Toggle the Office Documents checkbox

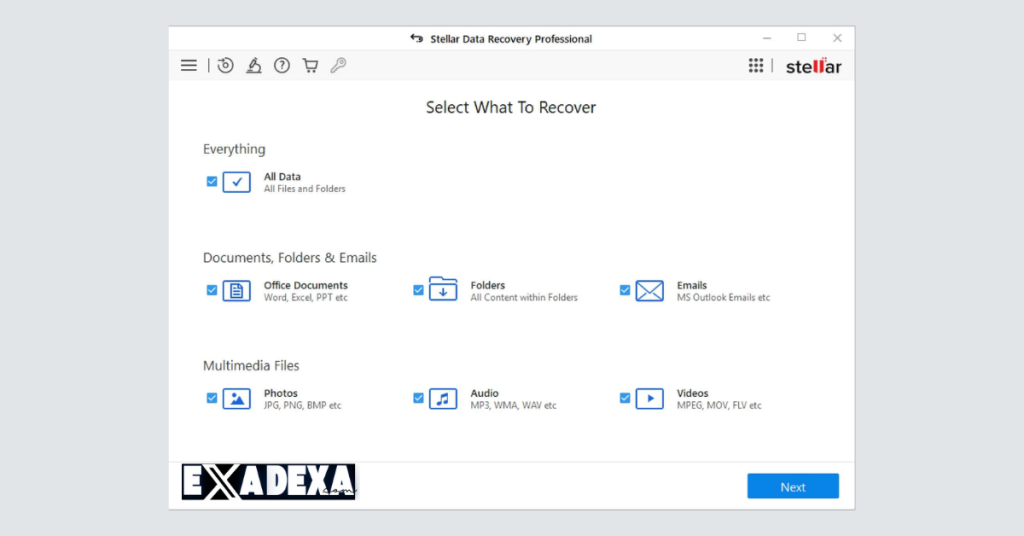pos(212,290)
